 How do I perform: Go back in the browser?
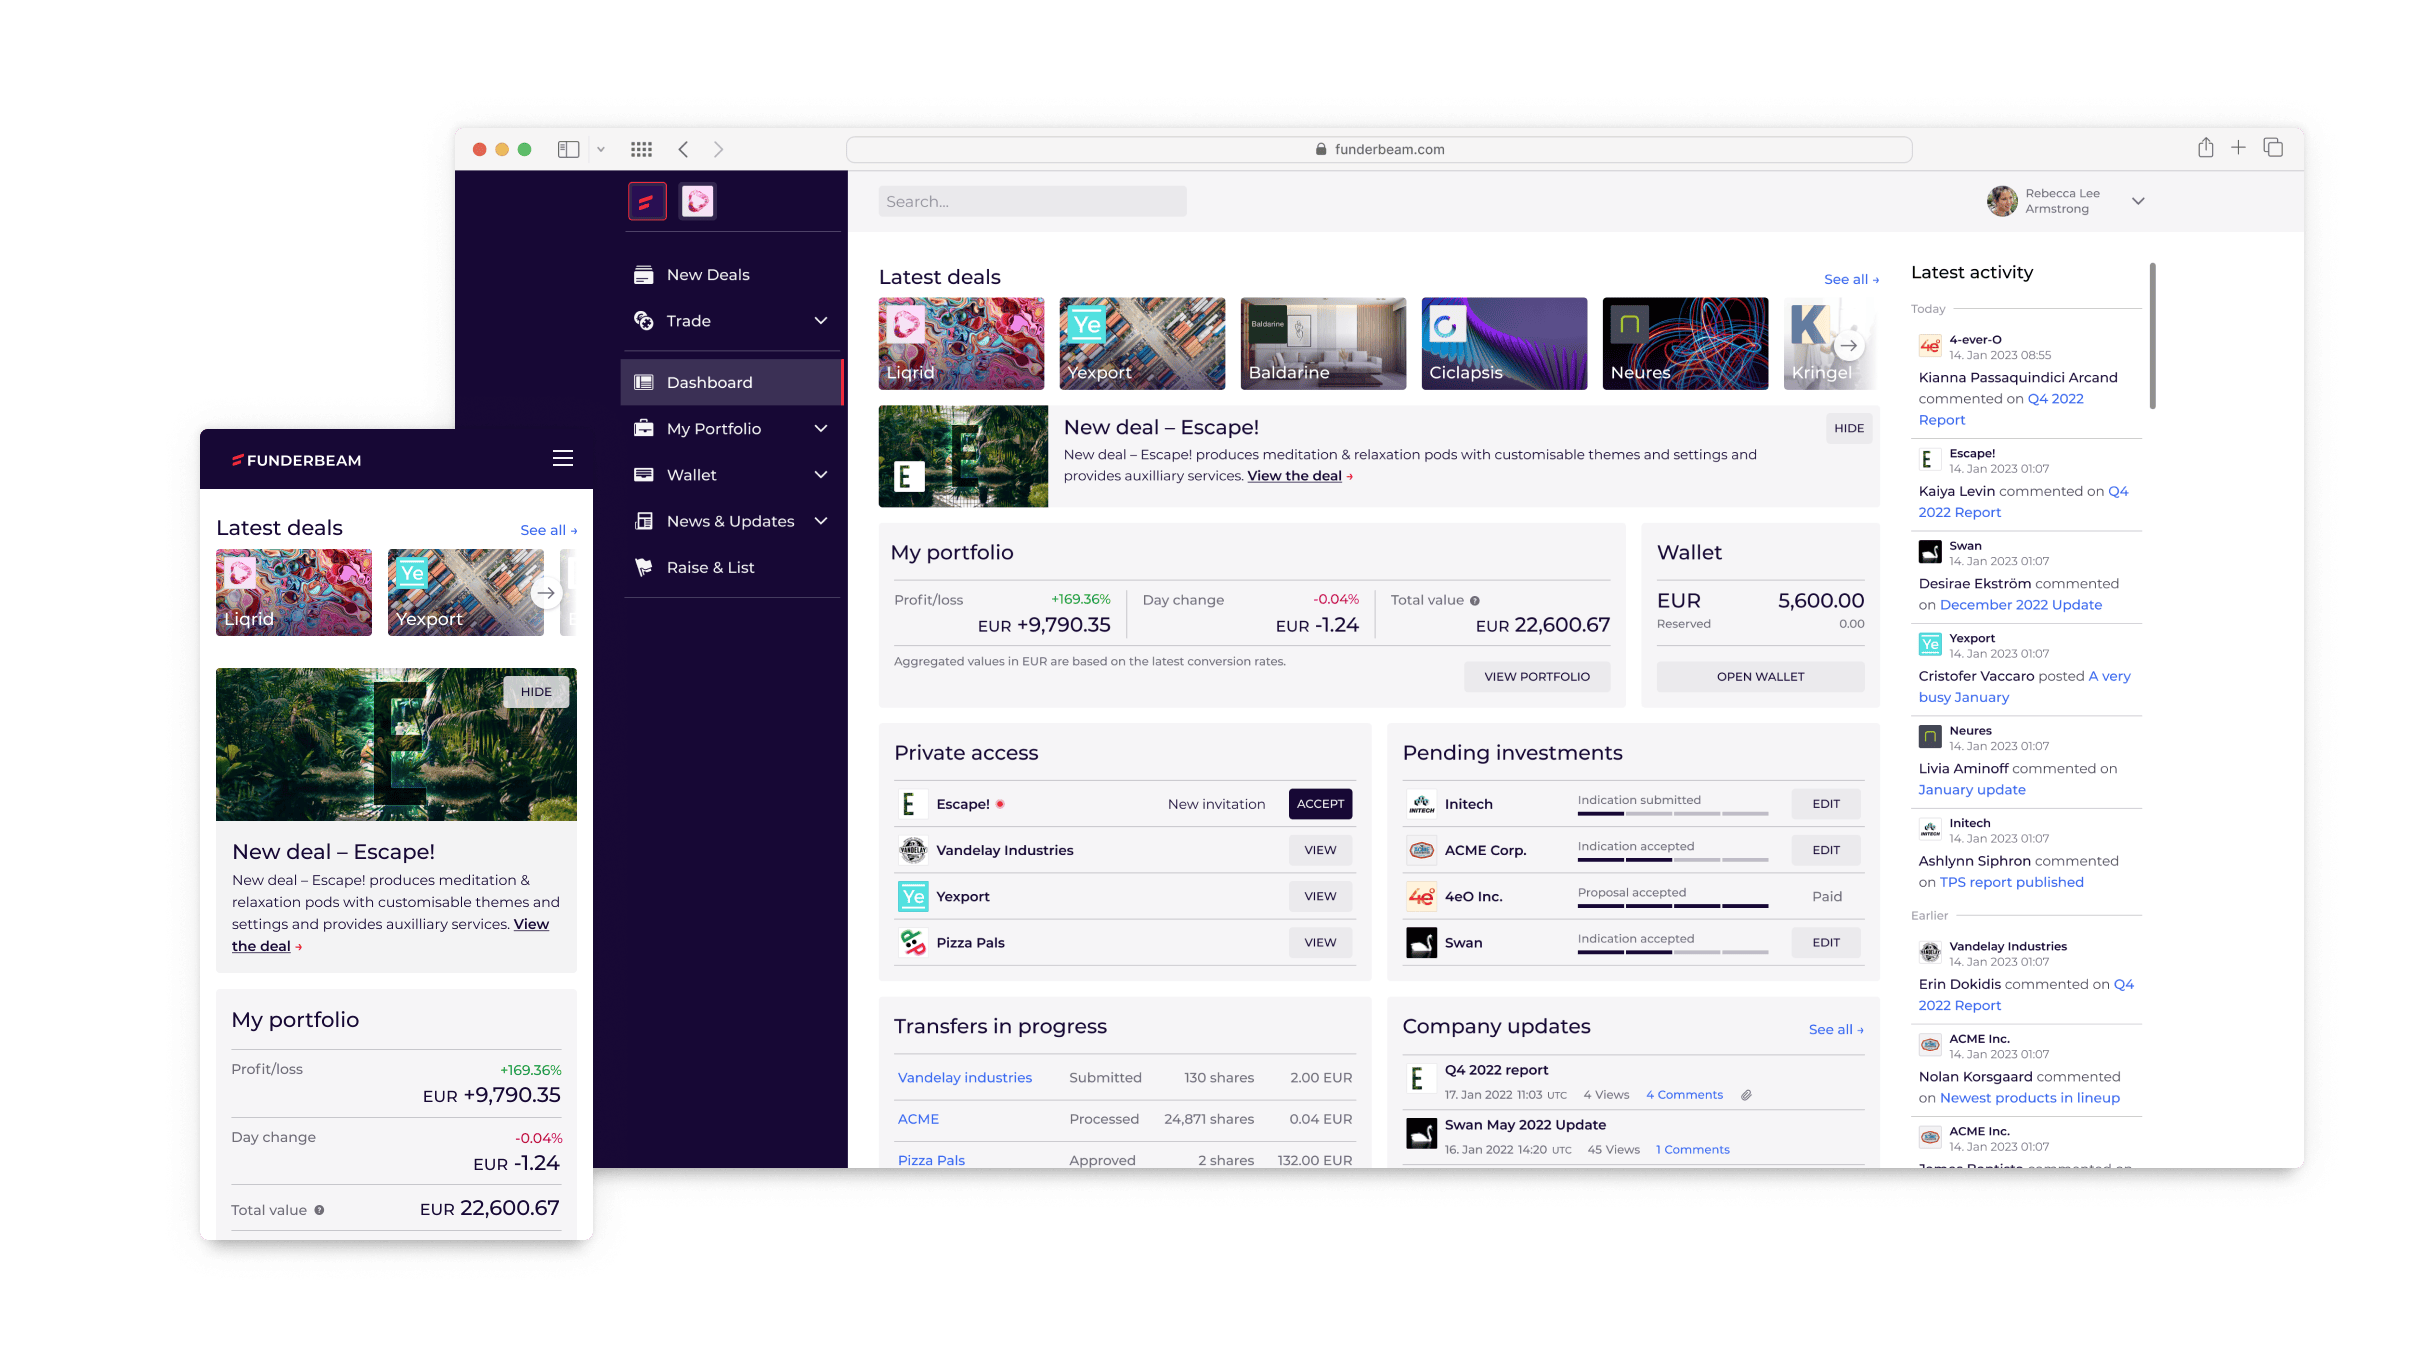(x=683, y=149)
